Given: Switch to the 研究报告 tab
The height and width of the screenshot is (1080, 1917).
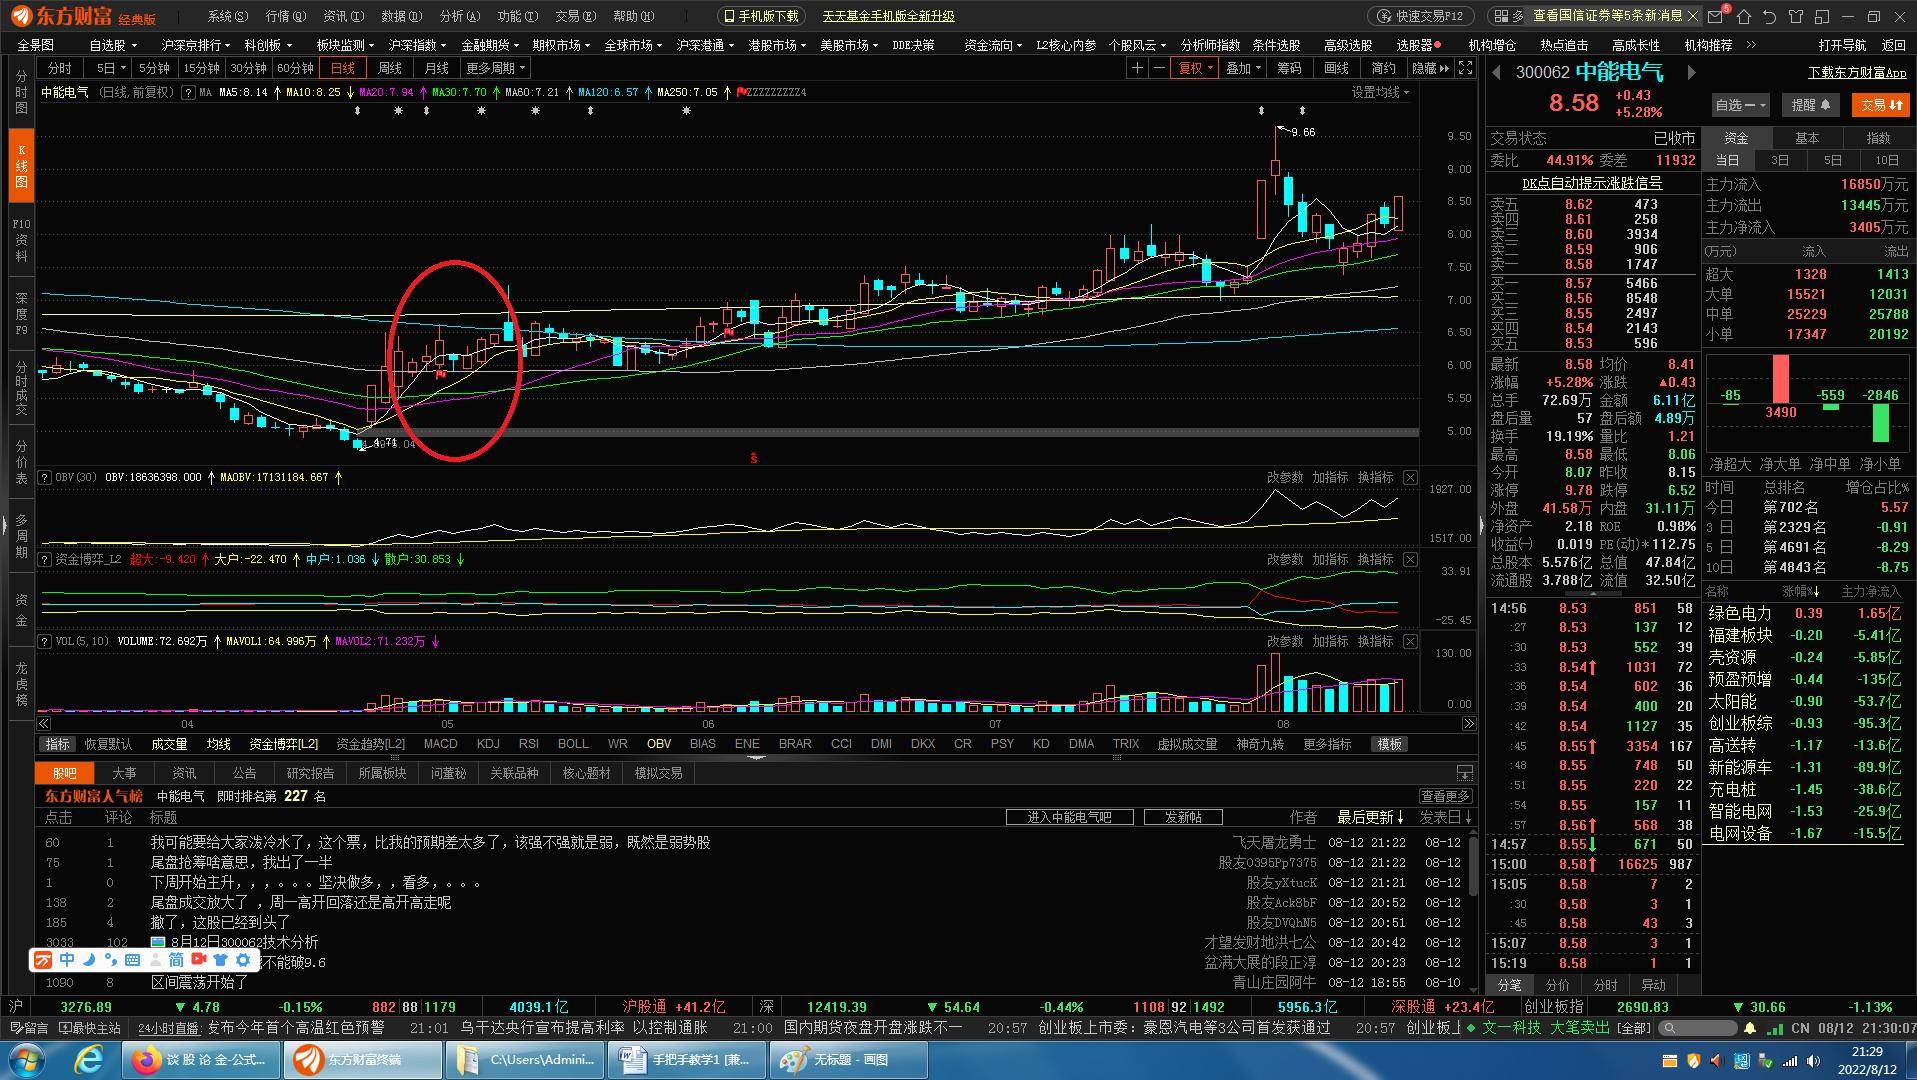Looking at the screenshot, I should 311,773.
